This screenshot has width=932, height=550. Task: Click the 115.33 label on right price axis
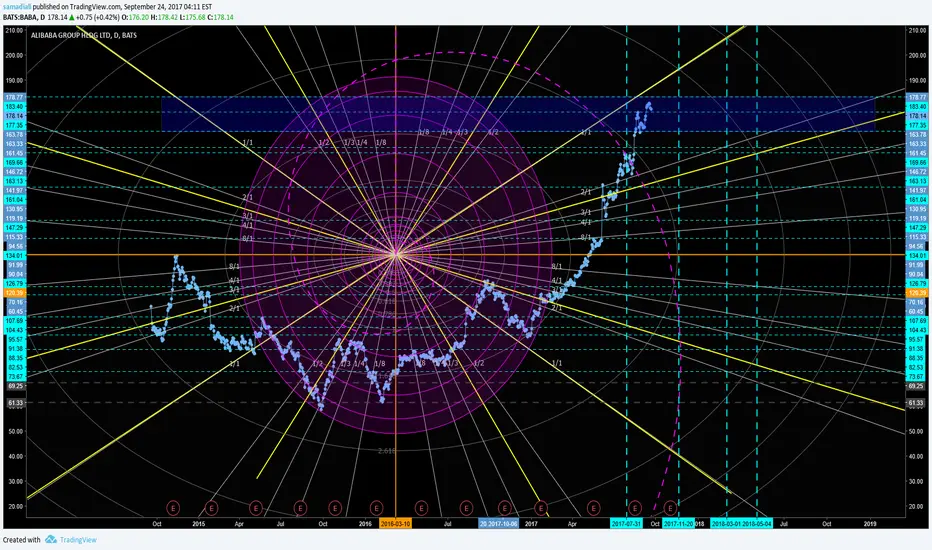click(917, 237)
